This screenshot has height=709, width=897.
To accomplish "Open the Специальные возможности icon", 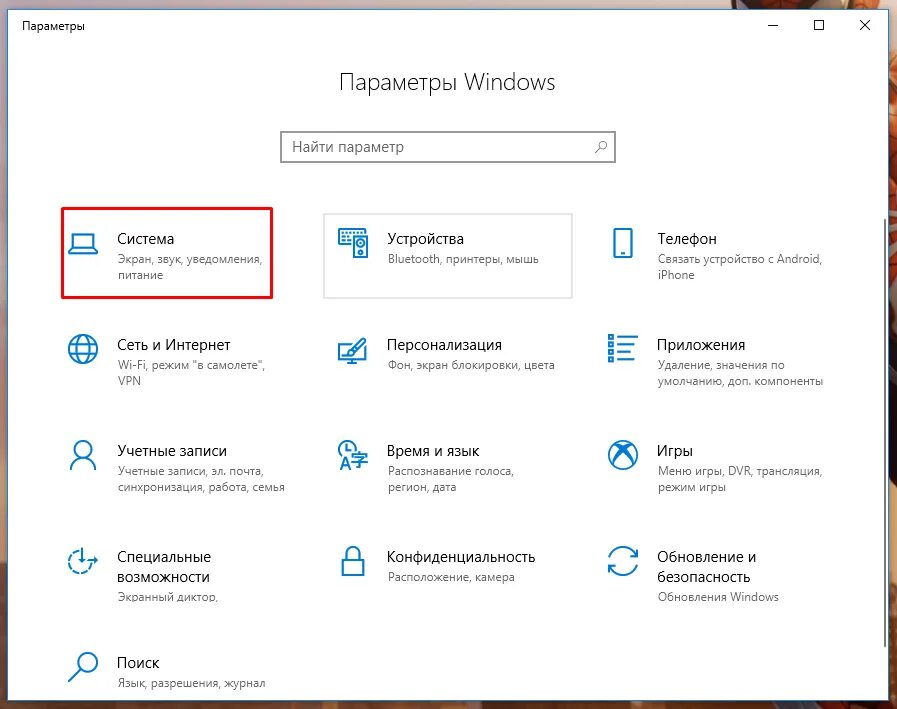I will [83, 561].
